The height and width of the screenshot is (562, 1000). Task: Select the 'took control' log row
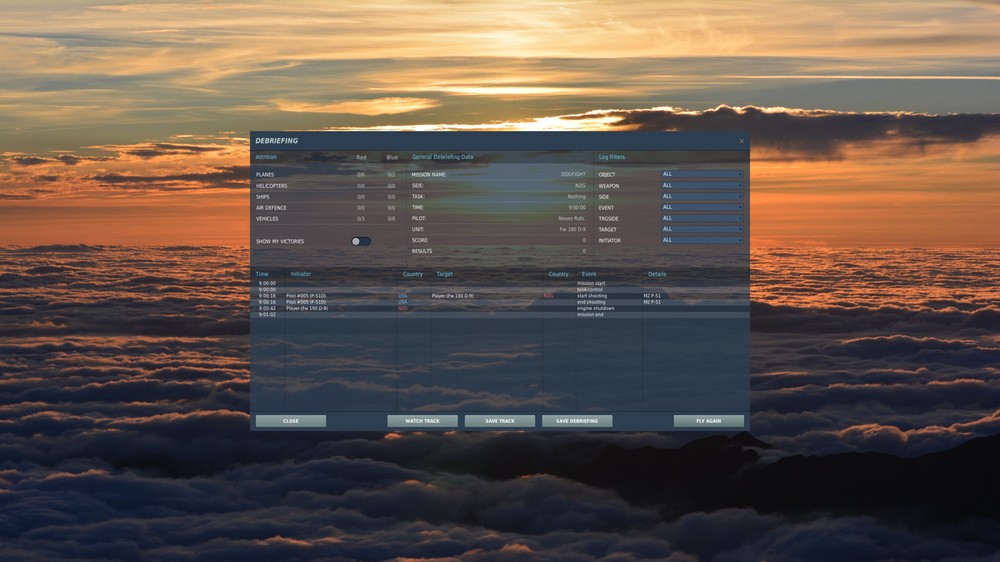(500, 290)
